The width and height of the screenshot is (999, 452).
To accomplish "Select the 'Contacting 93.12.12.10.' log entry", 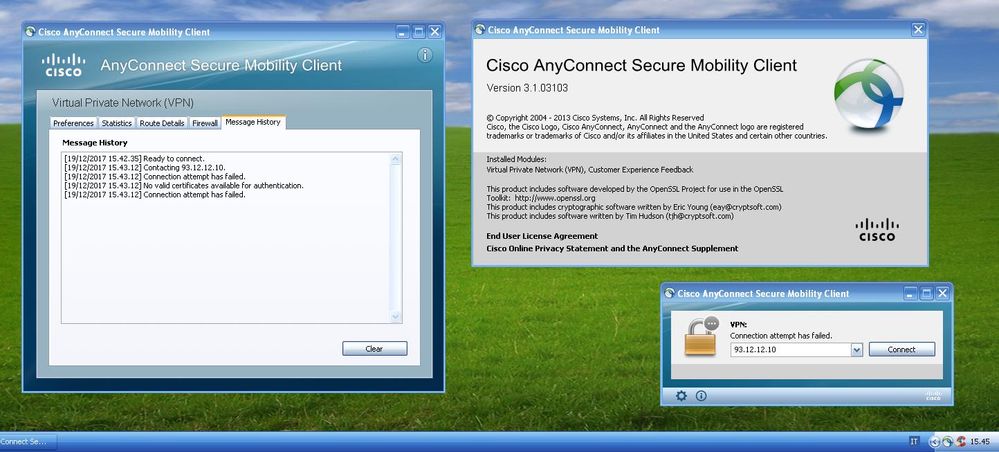I will [145, 167].
